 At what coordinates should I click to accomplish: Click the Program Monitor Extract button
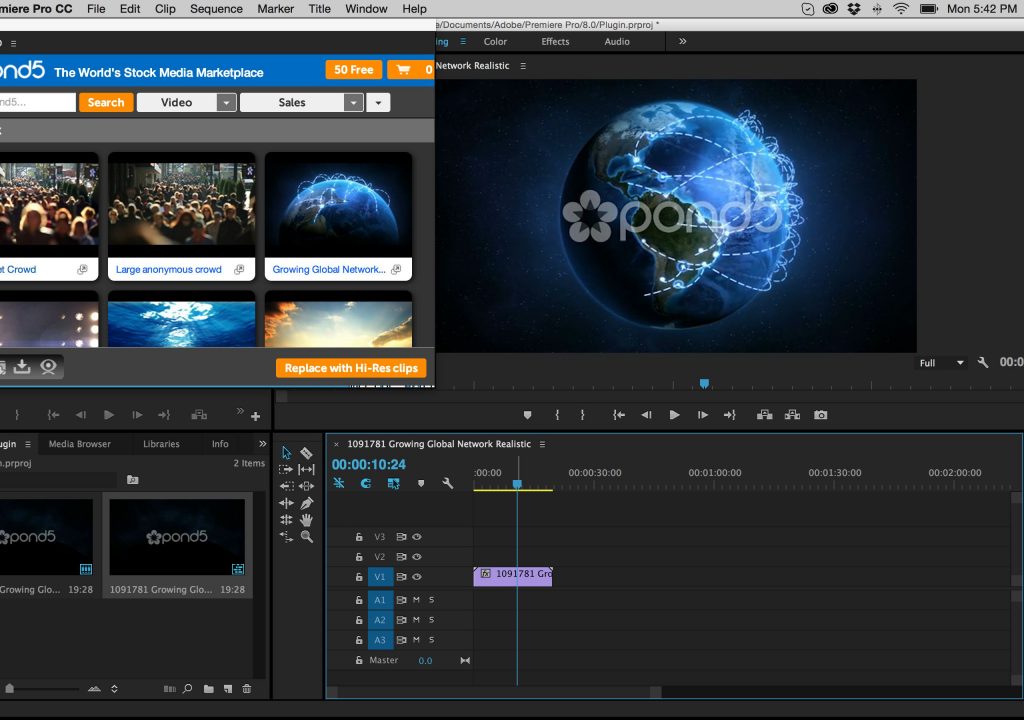792,415
